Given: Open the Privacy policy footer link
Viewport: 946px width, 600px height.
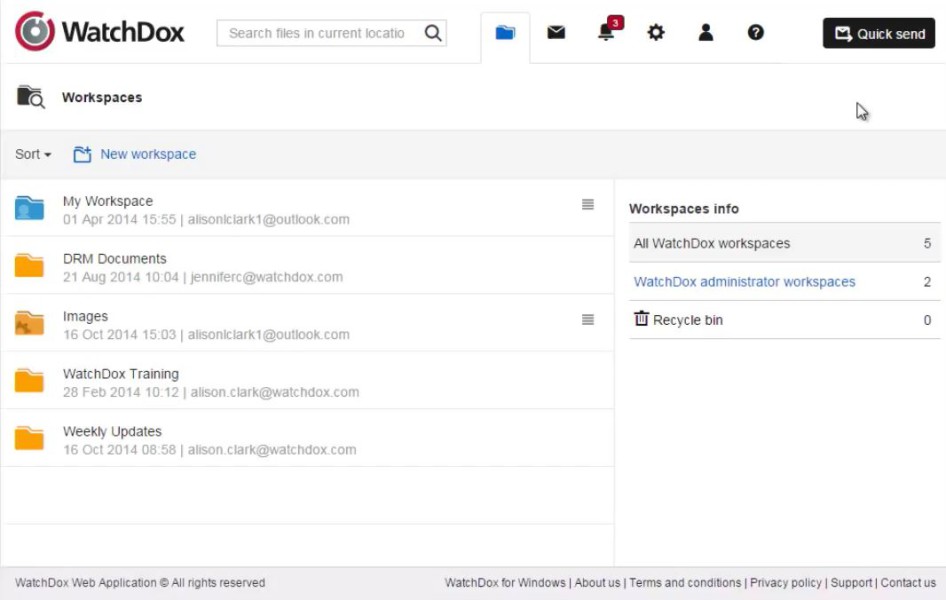Looking at the screenshot, I should tap(786, 583).
